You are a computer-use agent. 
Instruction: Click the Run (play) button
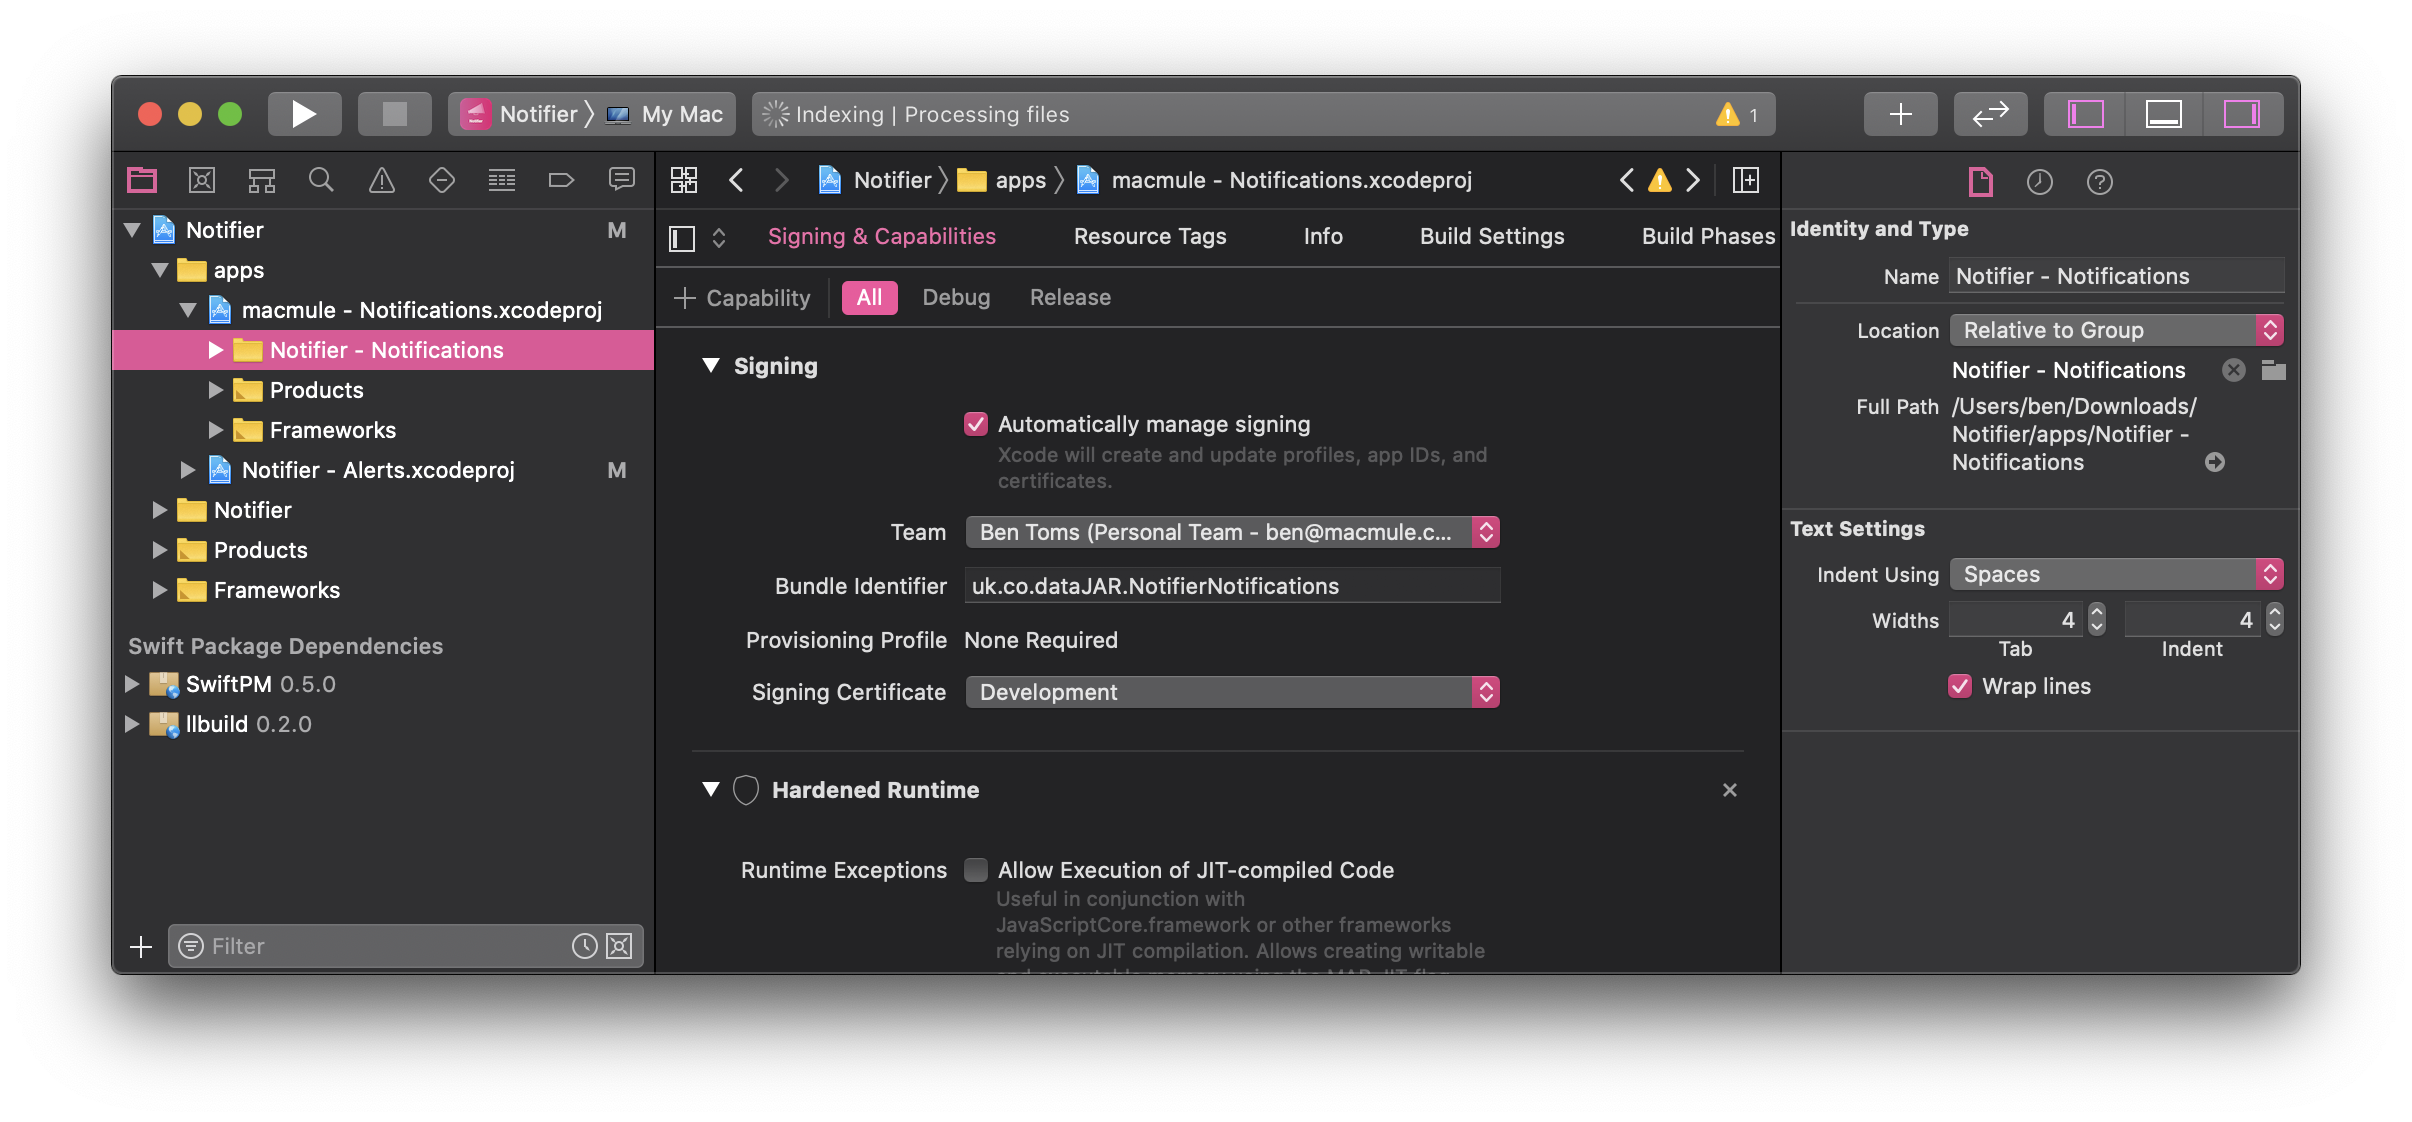tap(304, 114)
